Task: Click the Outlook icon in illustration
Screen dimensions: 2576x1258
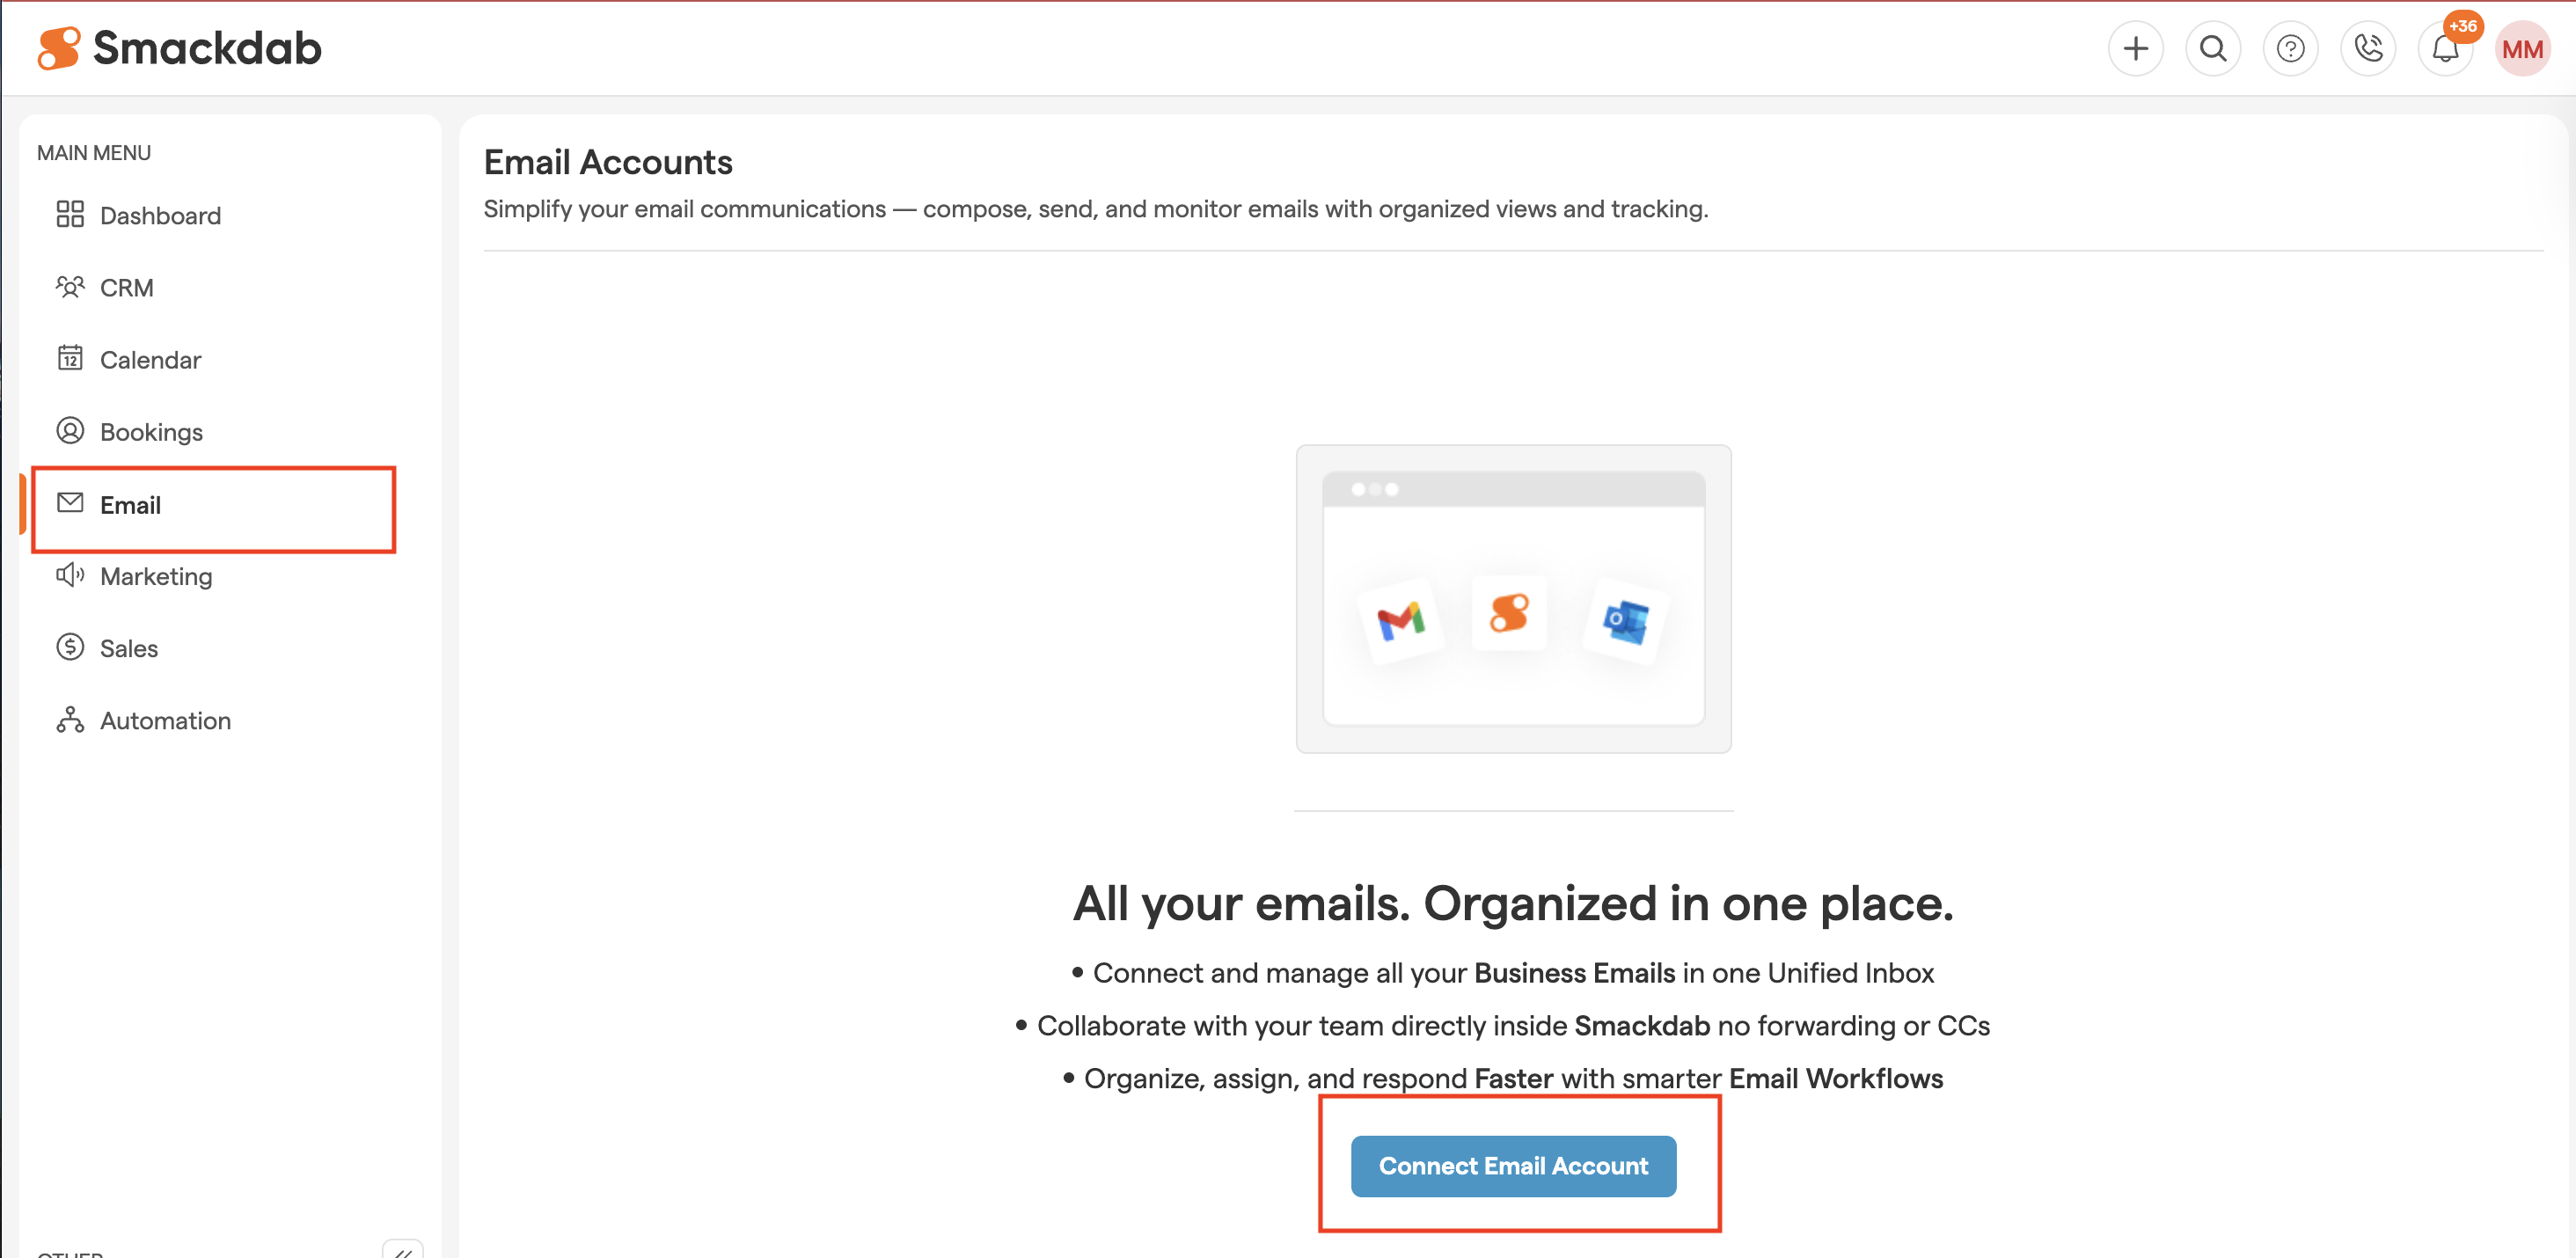Action: (1625, 620)
